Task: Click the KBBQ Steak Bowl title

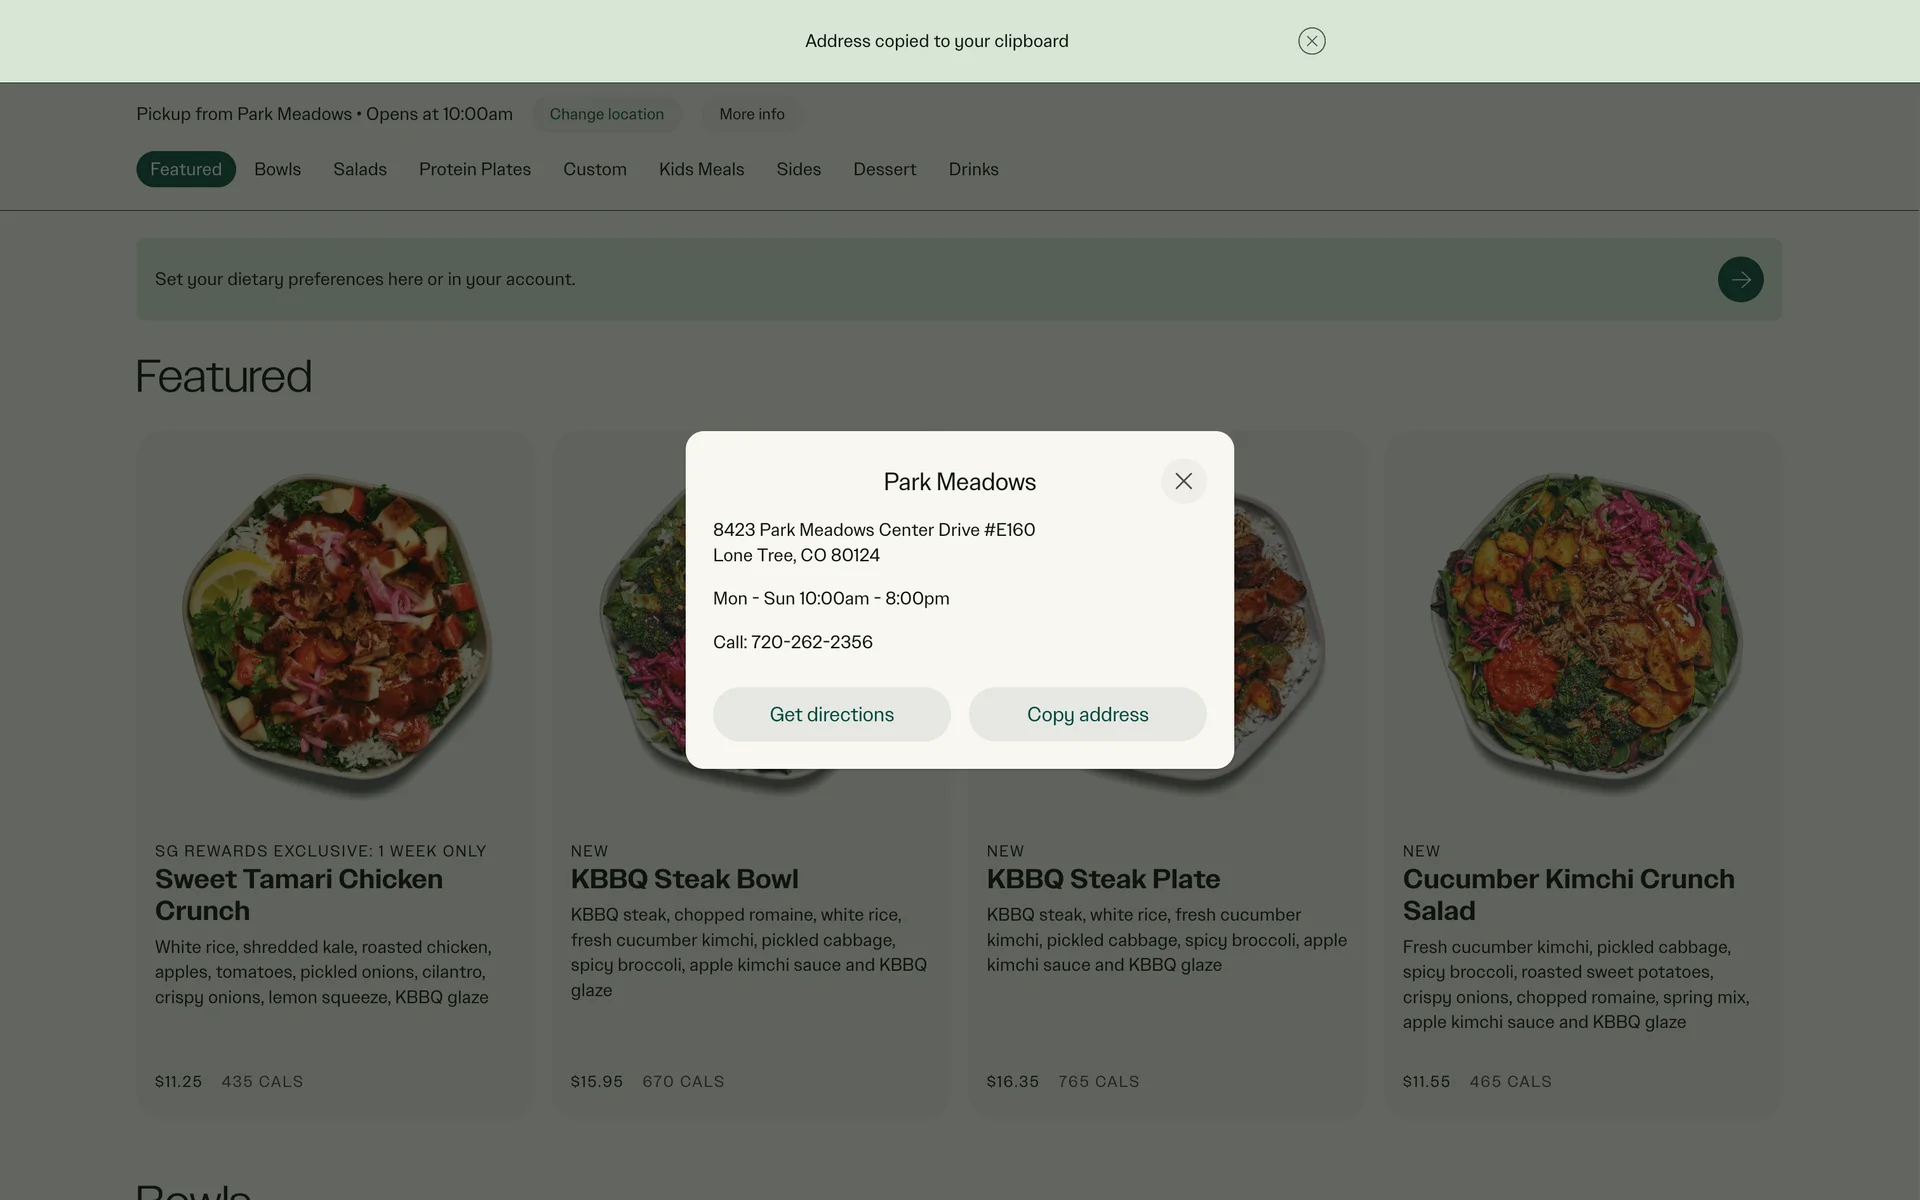Action: click(x=684, y=879)
